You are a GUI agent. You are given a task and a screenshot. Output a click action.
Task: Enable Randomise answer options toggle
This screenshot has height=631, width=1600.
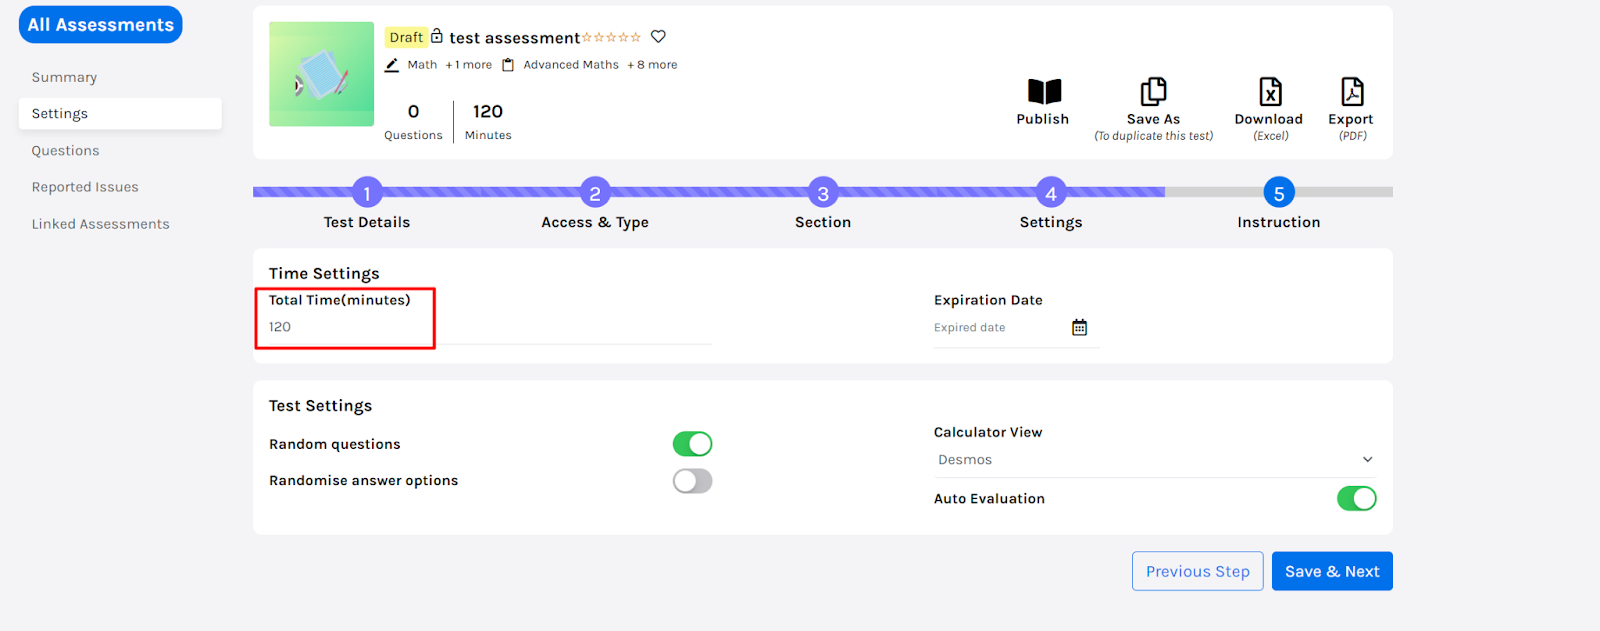tap(692, 482)
